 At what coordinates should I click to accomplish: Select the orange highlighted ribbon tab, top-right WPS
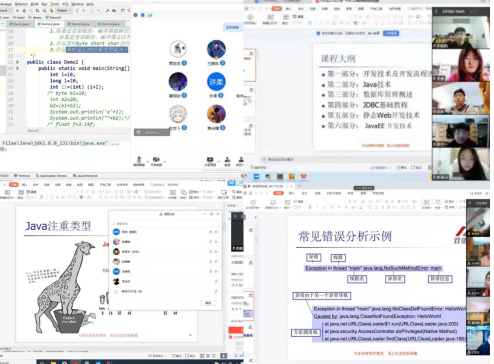[x=276, y=9]
